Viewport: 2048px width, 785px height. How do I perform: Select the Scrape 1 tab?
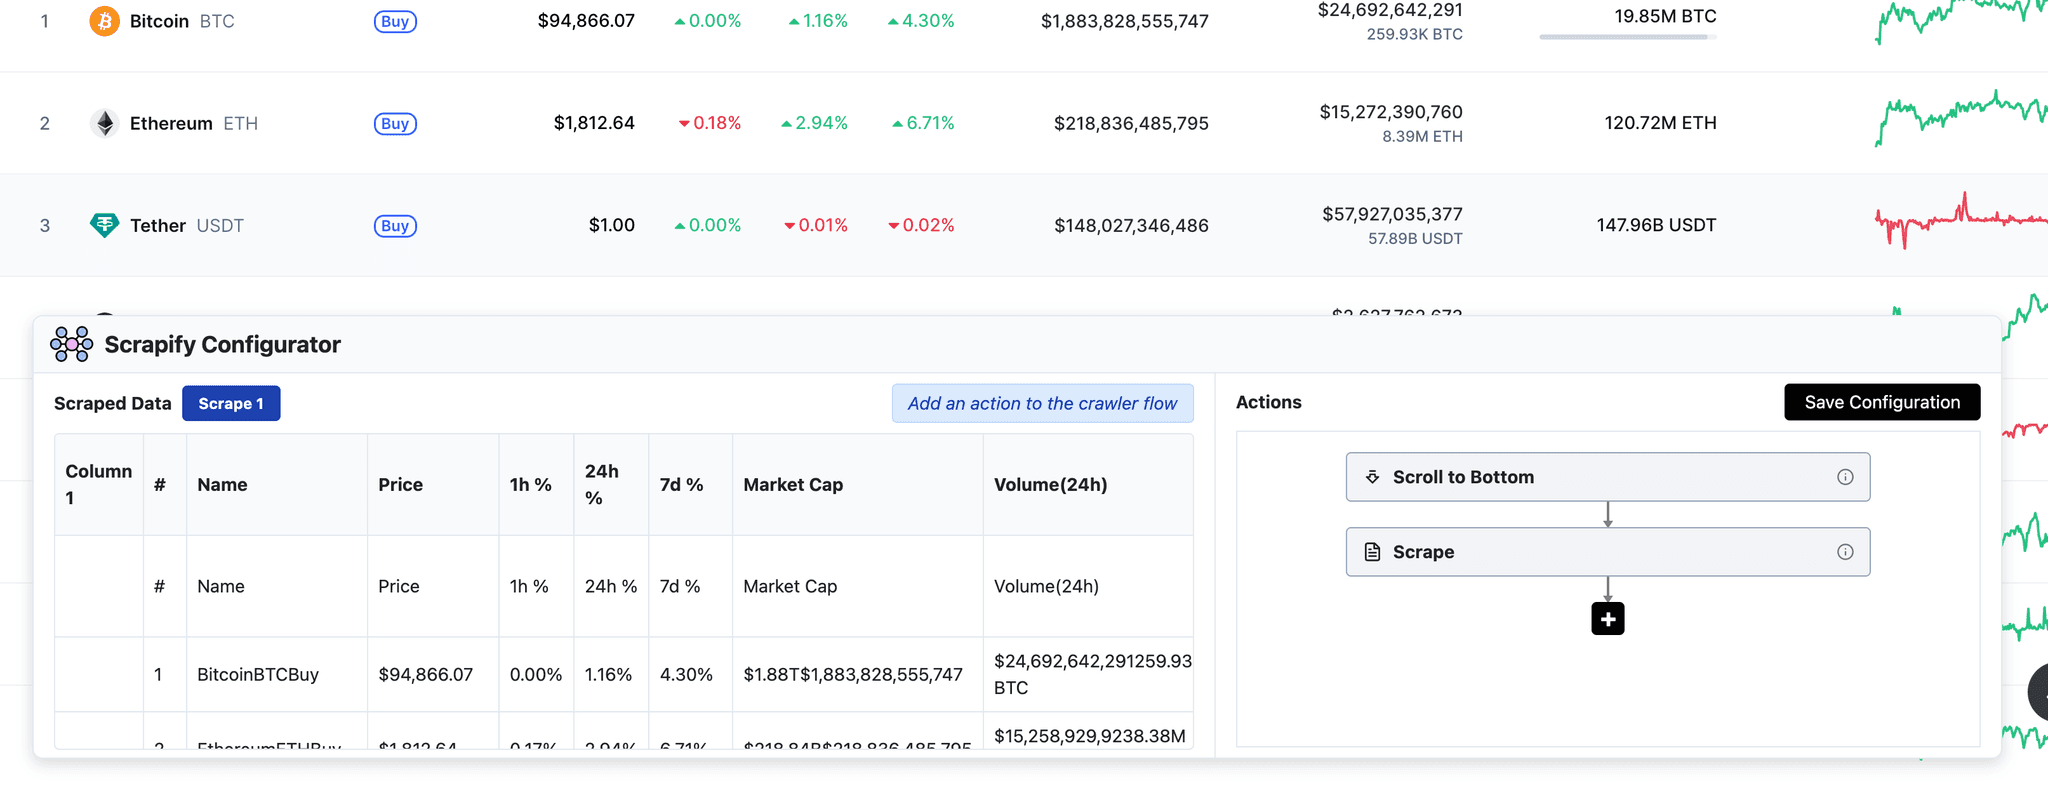point(231,403)
